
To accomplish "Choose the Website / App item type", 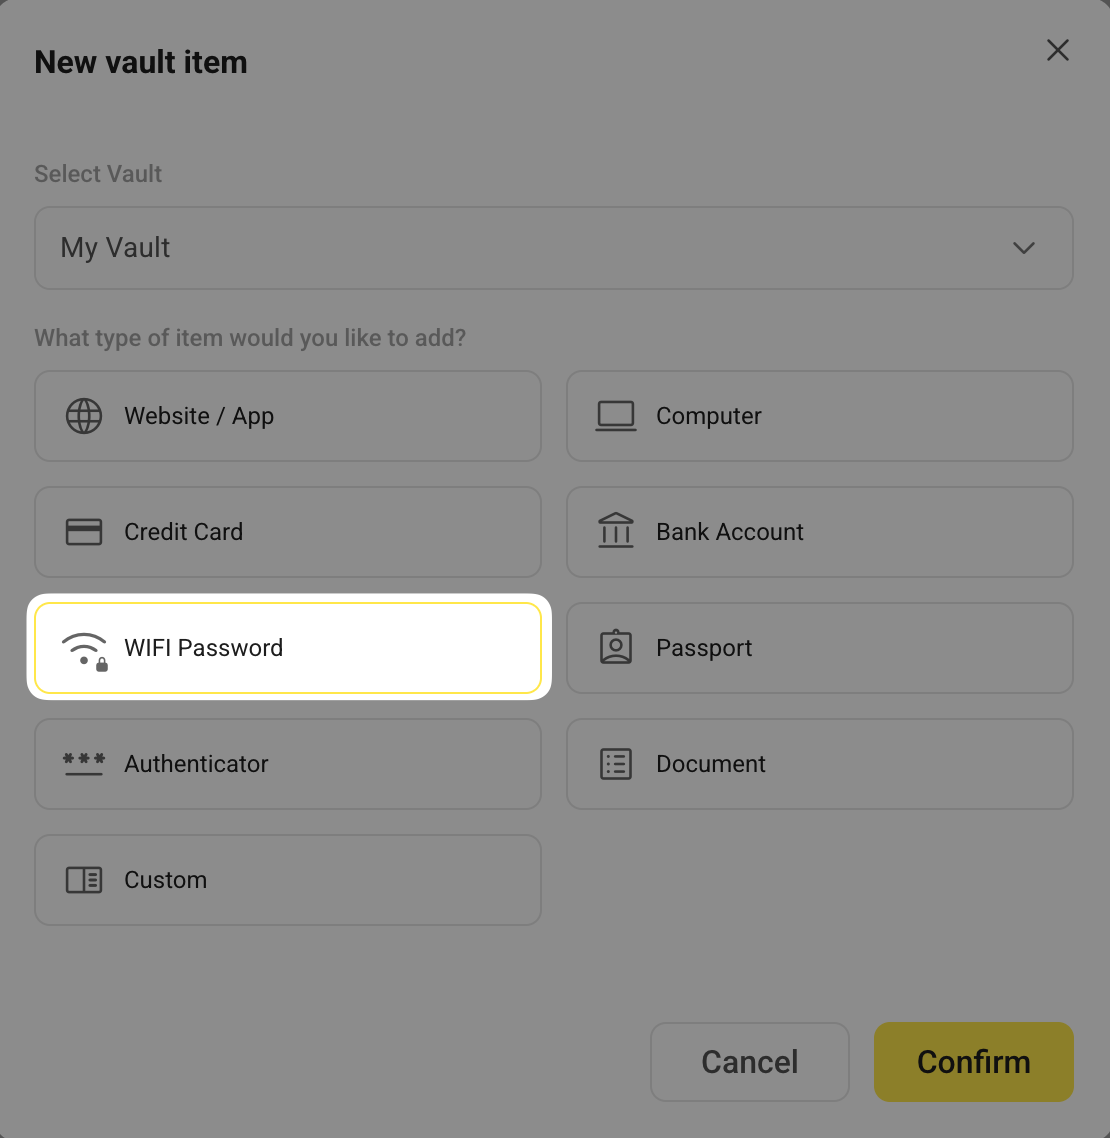I will pos(288,416).
